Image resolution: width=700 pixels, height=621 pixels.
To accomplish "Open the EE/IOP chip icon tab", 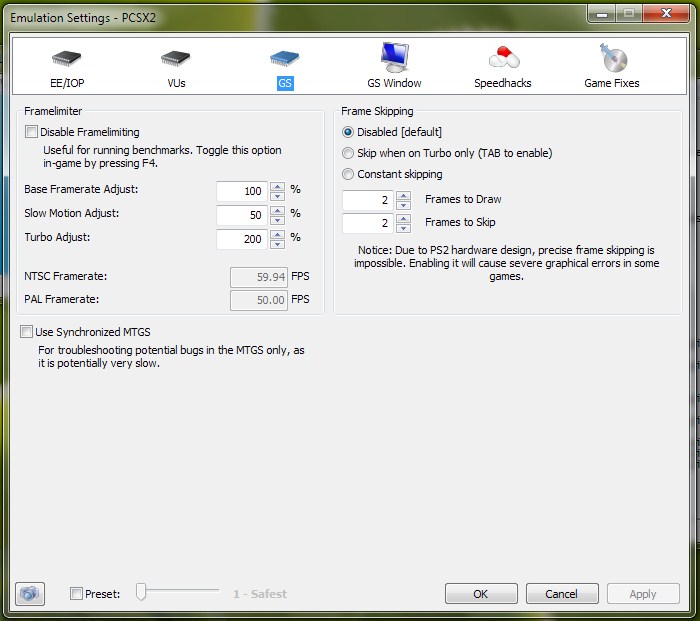I will click(67, 58).
